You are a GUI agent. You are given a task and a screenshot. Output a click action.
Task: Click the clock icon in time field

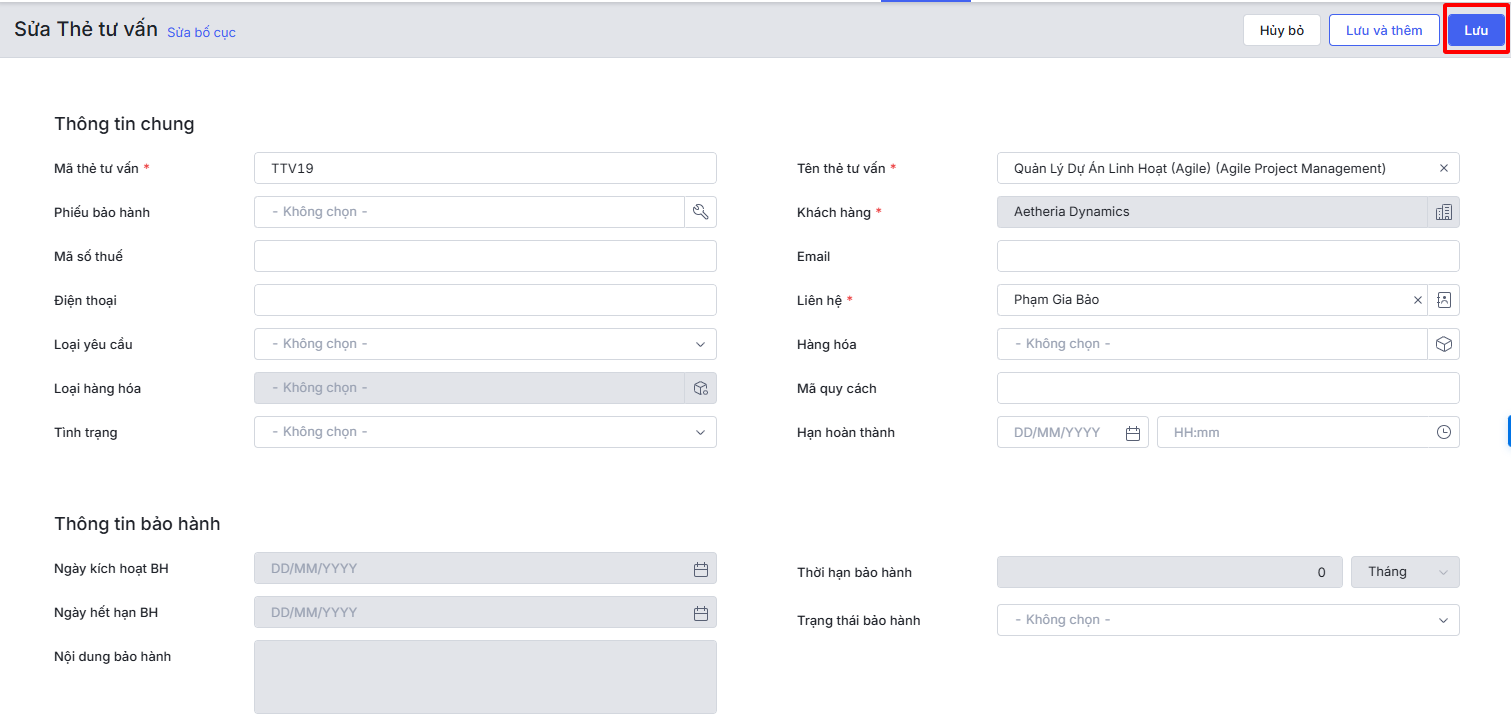click(1443, 433)
